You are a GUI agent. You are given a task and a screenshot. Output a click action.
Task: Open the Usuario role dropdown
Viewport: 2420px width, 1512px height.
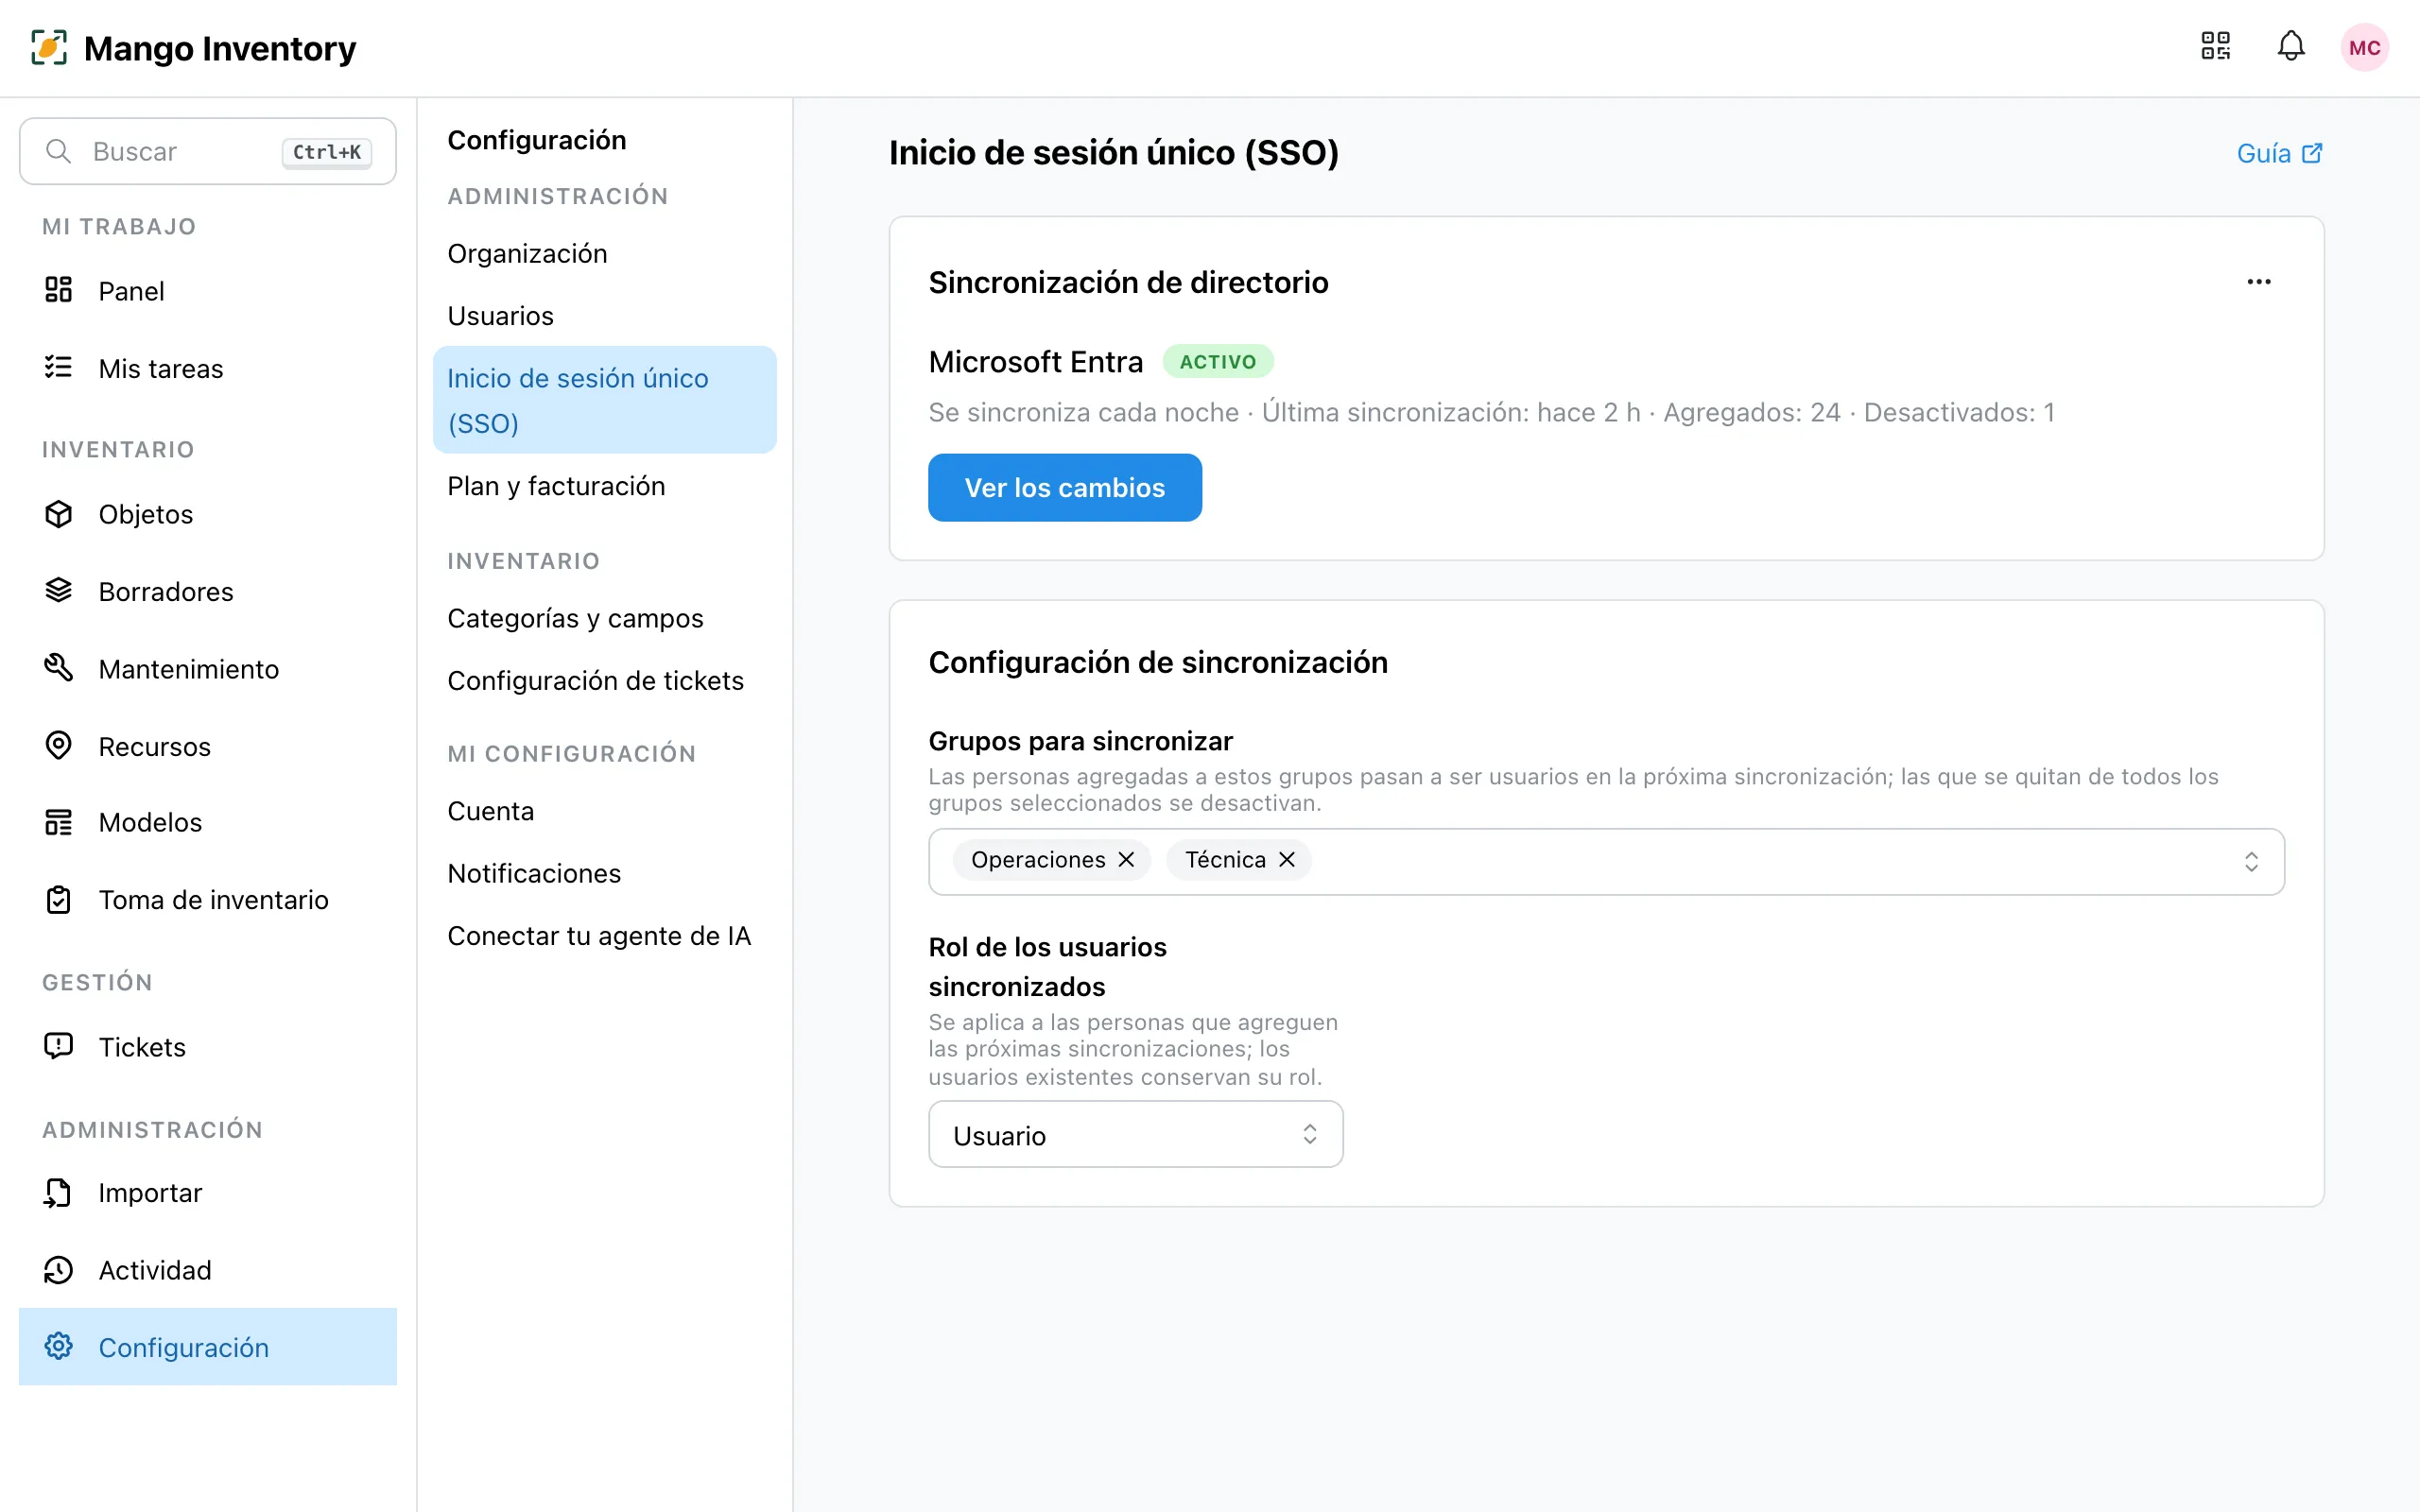click(1135, 1135)
